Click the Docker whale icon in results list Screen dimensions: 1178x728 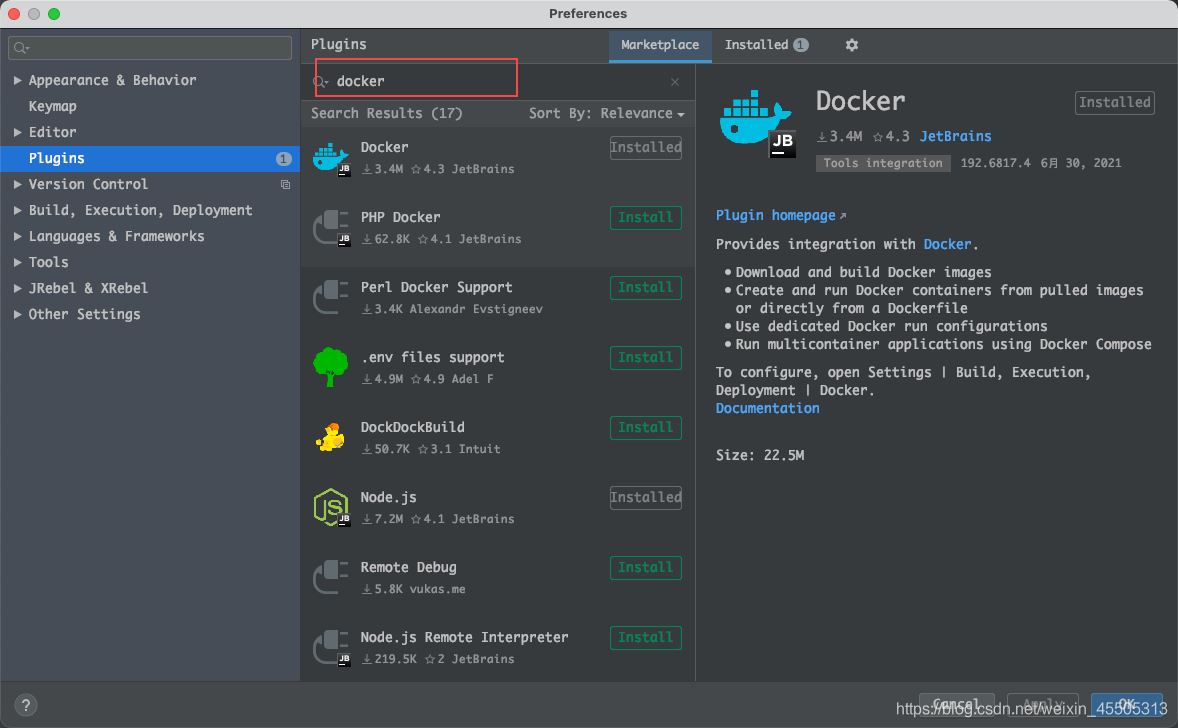[x=330, y=158]
